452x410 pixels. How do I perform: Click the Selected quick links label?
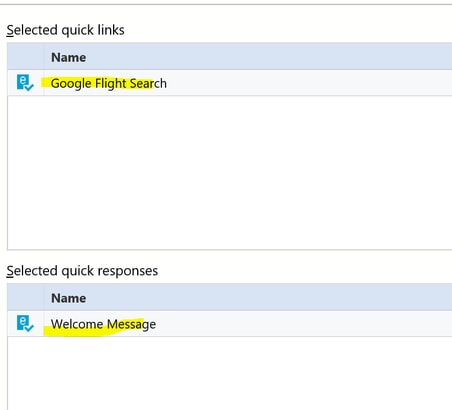(66, 30)
